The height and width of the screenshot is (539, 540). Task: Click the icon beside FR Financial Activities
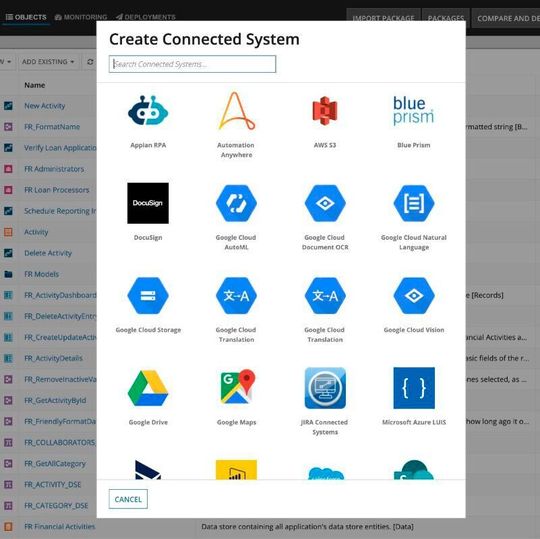click(x=8, y=526)
